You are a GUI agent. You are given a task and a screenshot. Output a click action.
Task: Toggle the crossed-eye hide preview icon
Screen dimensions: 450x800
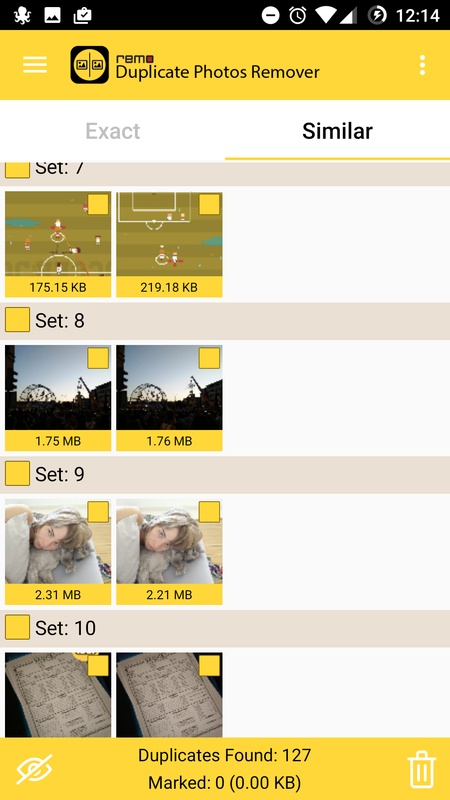(34, 769)
